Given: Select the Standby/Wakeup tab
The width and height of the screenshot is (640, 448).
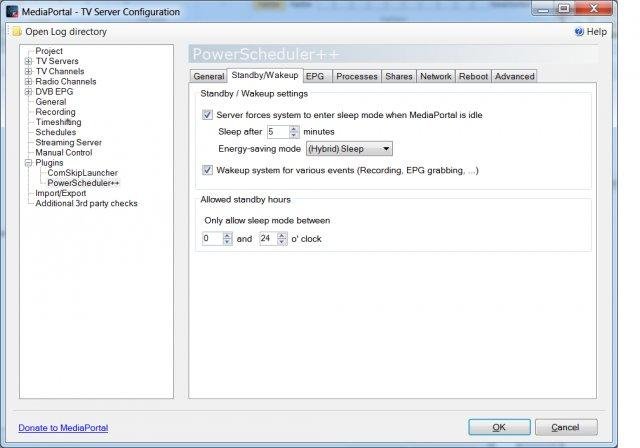Looking at the screenshot, I should click(265, 75).
